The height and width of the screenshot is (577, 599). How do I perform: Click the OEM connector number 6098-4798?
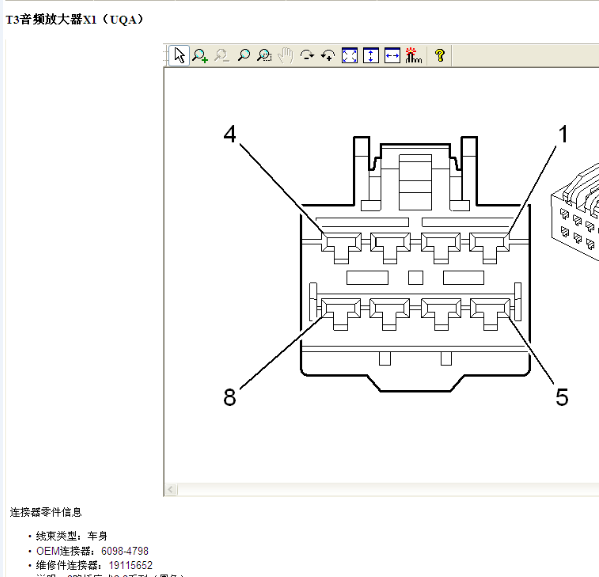125,551
